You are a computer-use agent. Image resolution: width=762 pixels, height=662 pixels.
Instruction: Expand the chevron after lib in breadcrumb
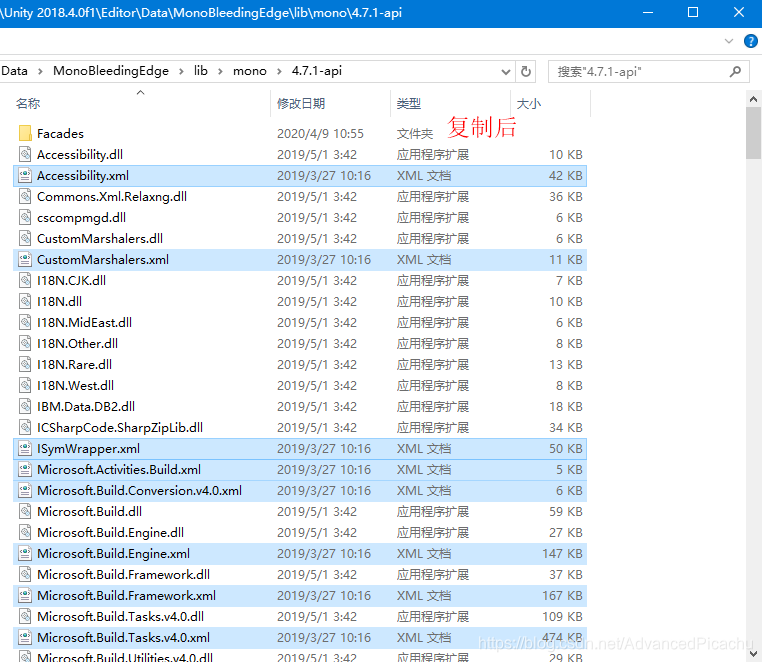(220, 71)
